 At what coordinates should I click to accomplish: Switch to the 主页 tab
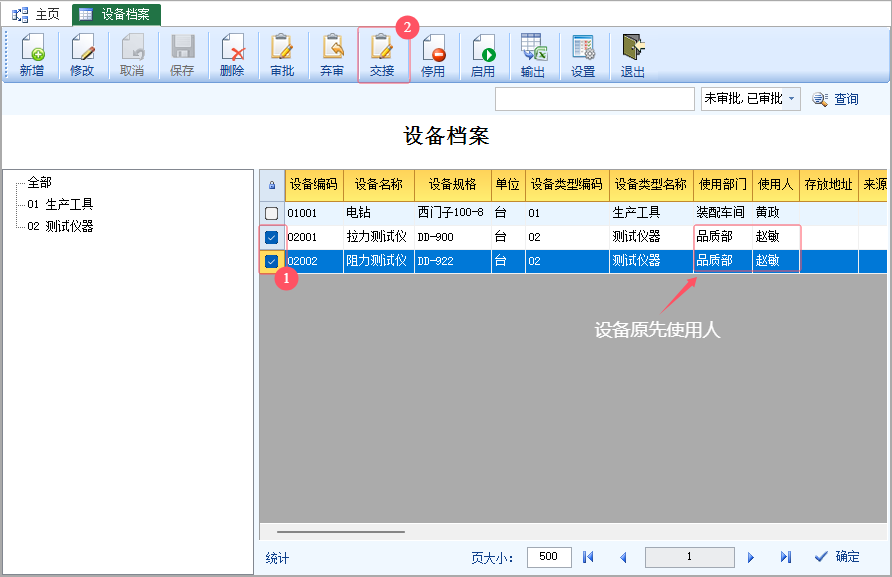[x=36, y=15]
